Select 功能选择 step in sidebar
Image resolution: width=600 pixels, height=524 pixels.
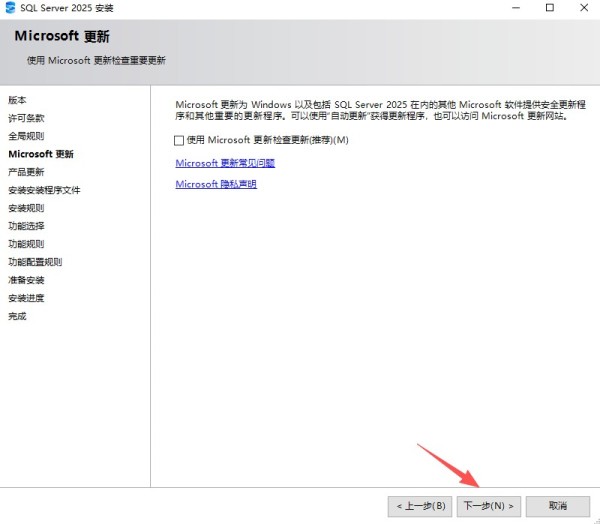[x=26, y=226]
